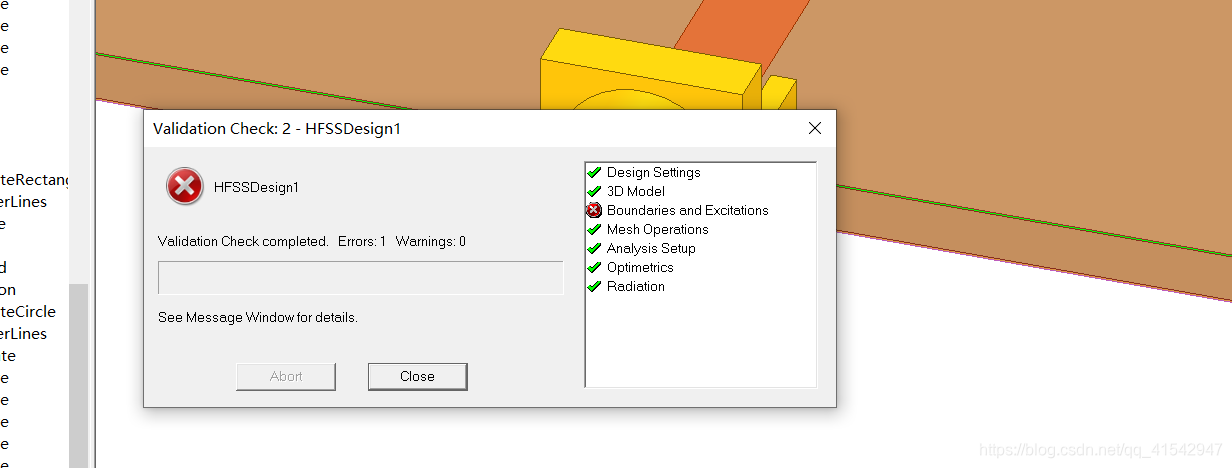Image resolution: width=1232 pixels, height=468 pixels.
Task: Click the history tree's vertical scrollbar thumb
Action: point(78,375)
